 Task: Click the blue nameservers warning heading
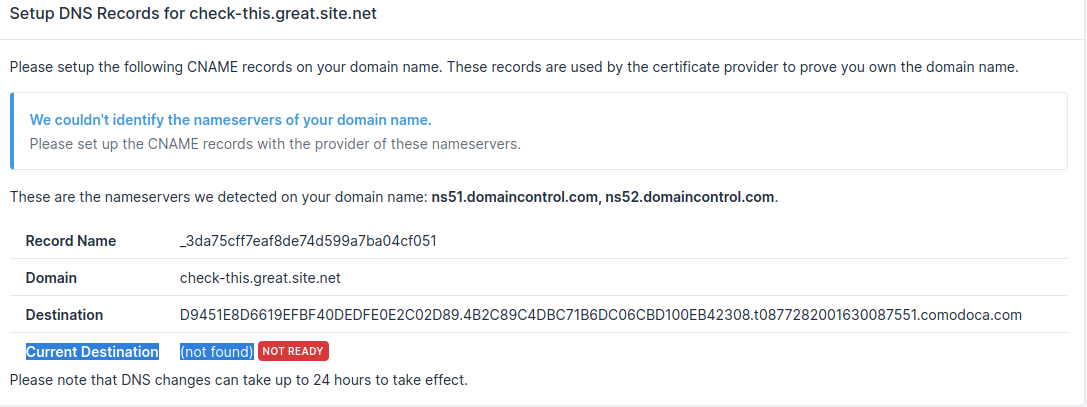(x=230, y=120)
